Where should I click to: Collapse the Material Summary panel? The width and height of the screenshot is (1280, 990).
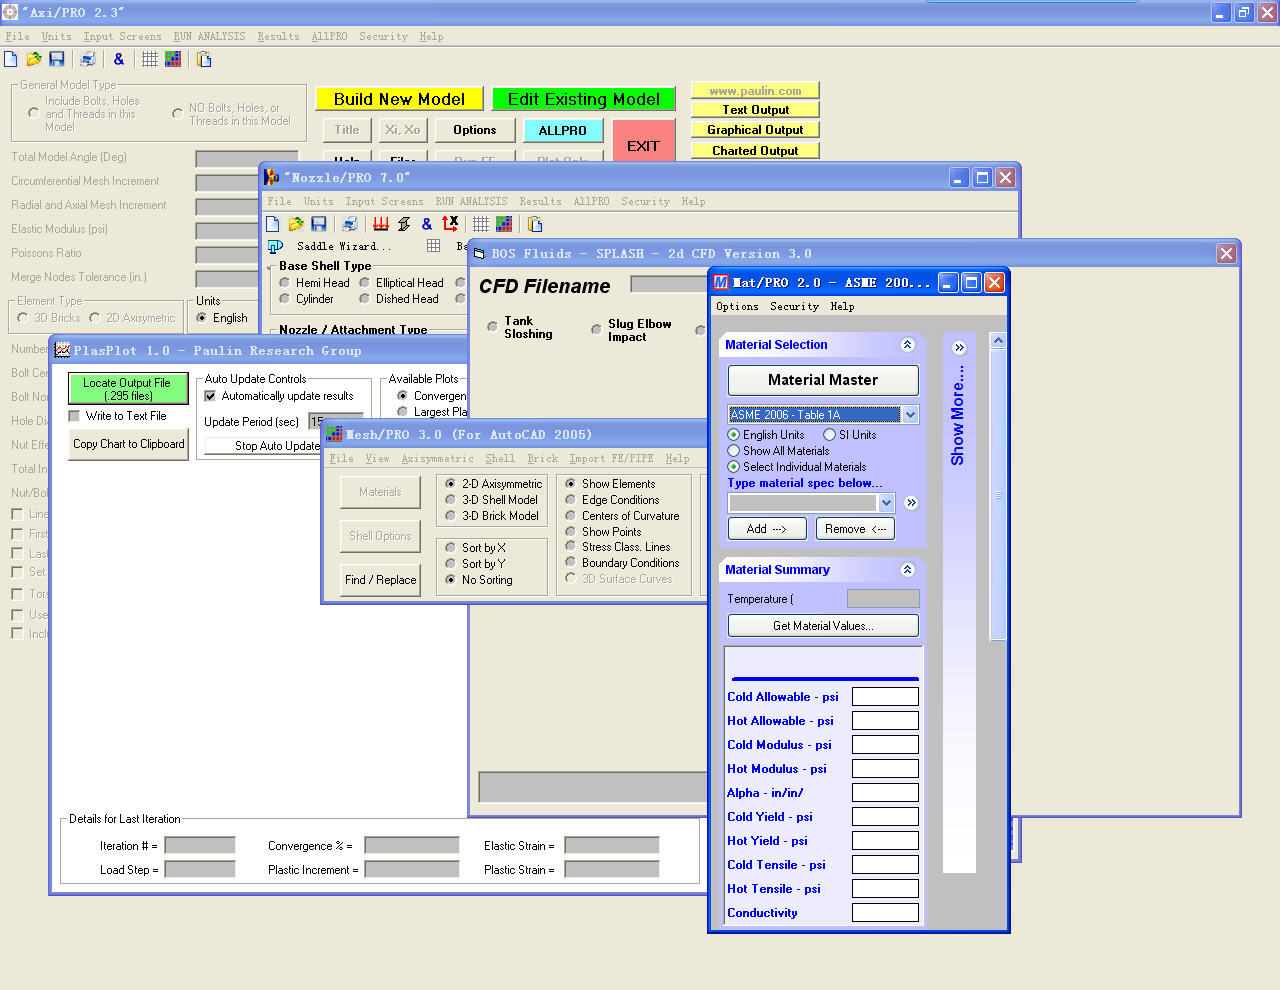(907, 570)
